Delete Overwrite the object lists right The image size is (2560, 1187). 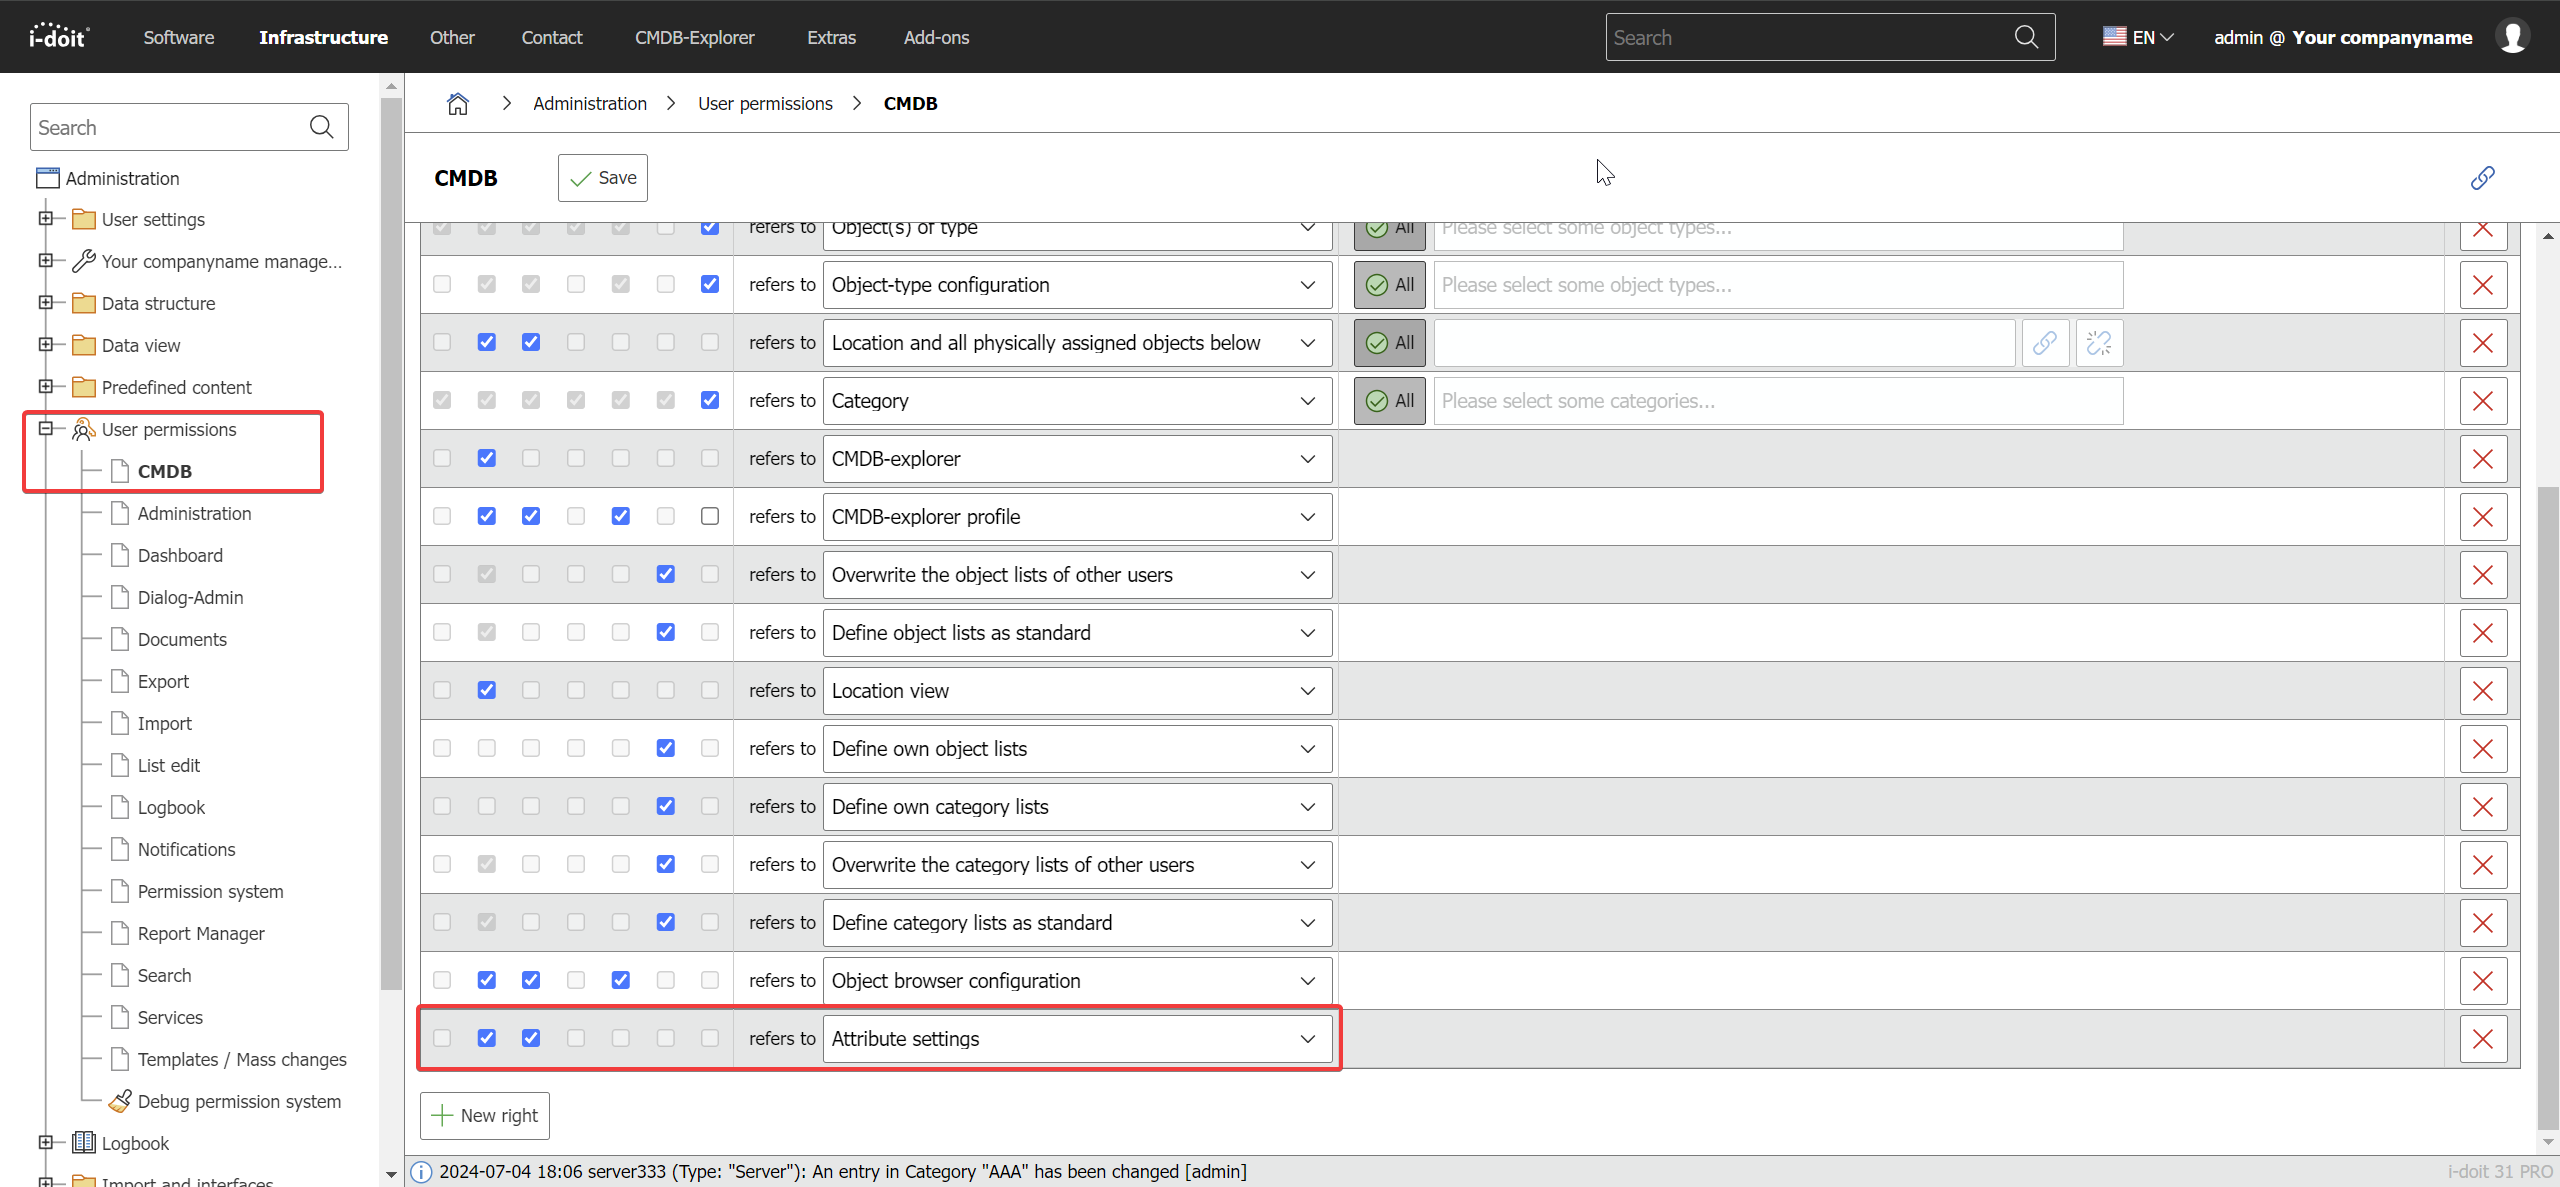click(x=2483, y=575)
